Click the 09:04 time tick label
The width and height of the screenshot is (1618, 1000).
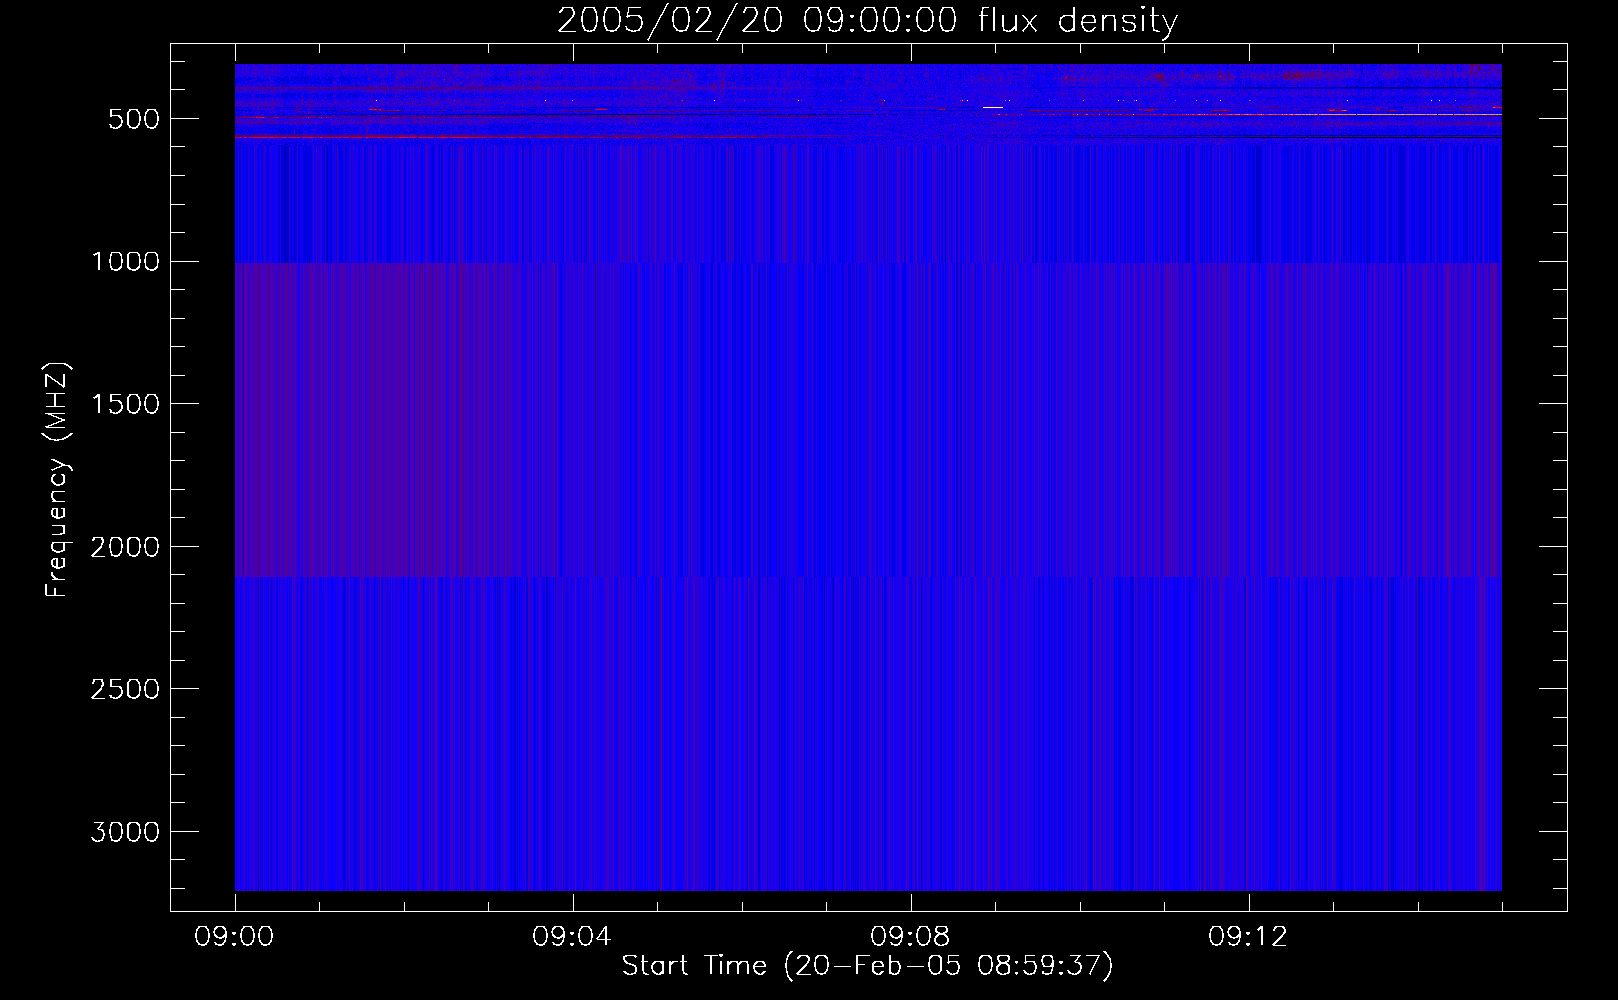click(x=572, y=937)
